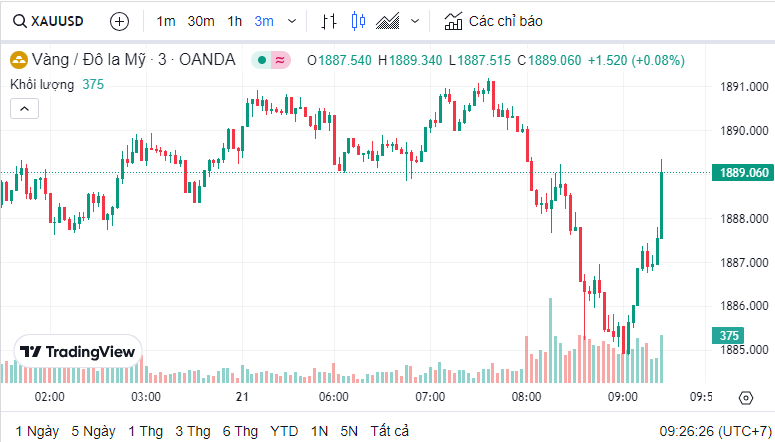Screen dimensions: 775x442
Task: Select candlestick chart style
Action: pyautogui.click(x=359, y=21)
